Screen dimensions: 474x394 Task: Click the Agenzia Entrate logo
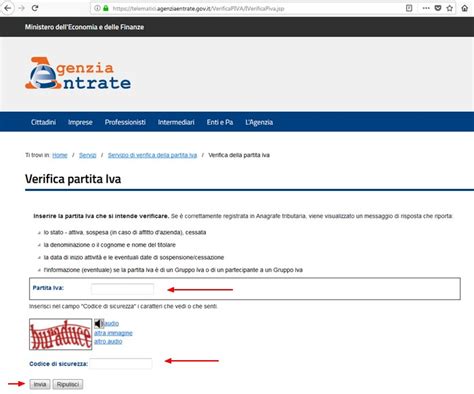[x=78, y=73]
